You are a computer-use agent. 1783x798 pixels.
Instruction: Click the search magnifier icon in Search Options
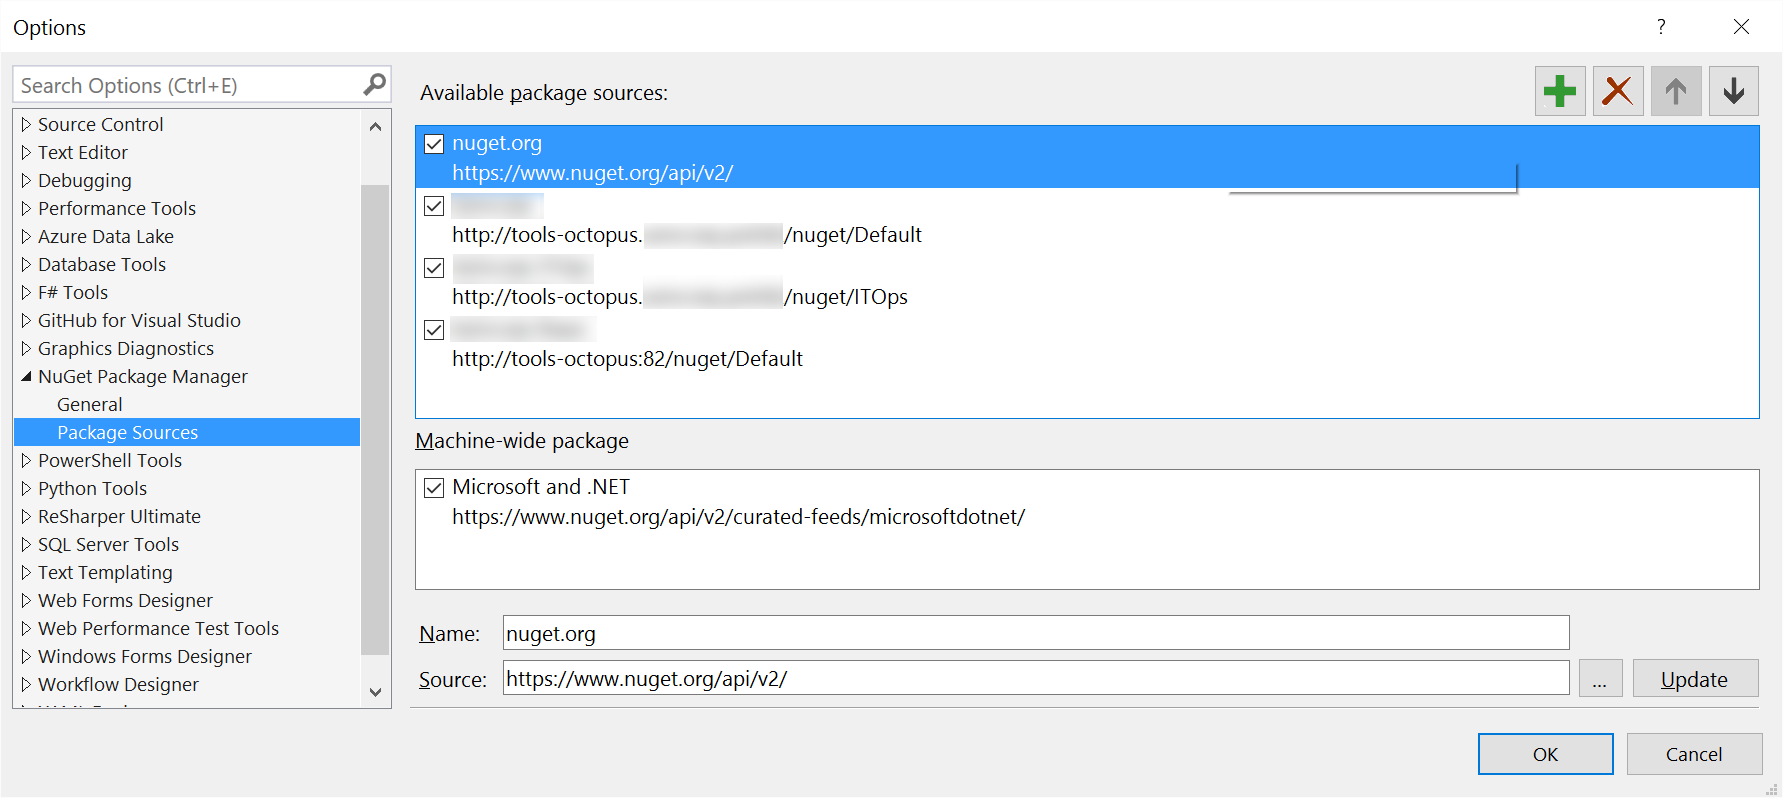(x=374, y=85)
